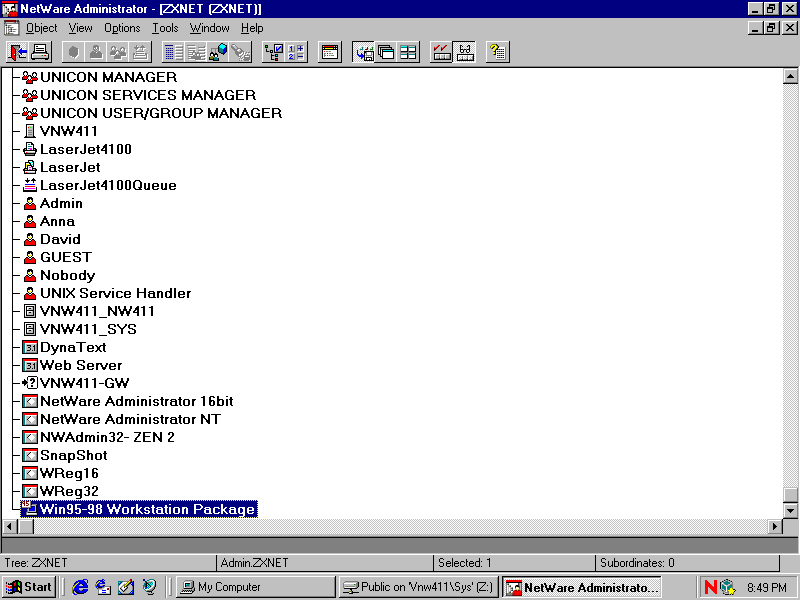Select the UNIX Service Handler user
Viewport: 800px width, 600px height.
107,293
